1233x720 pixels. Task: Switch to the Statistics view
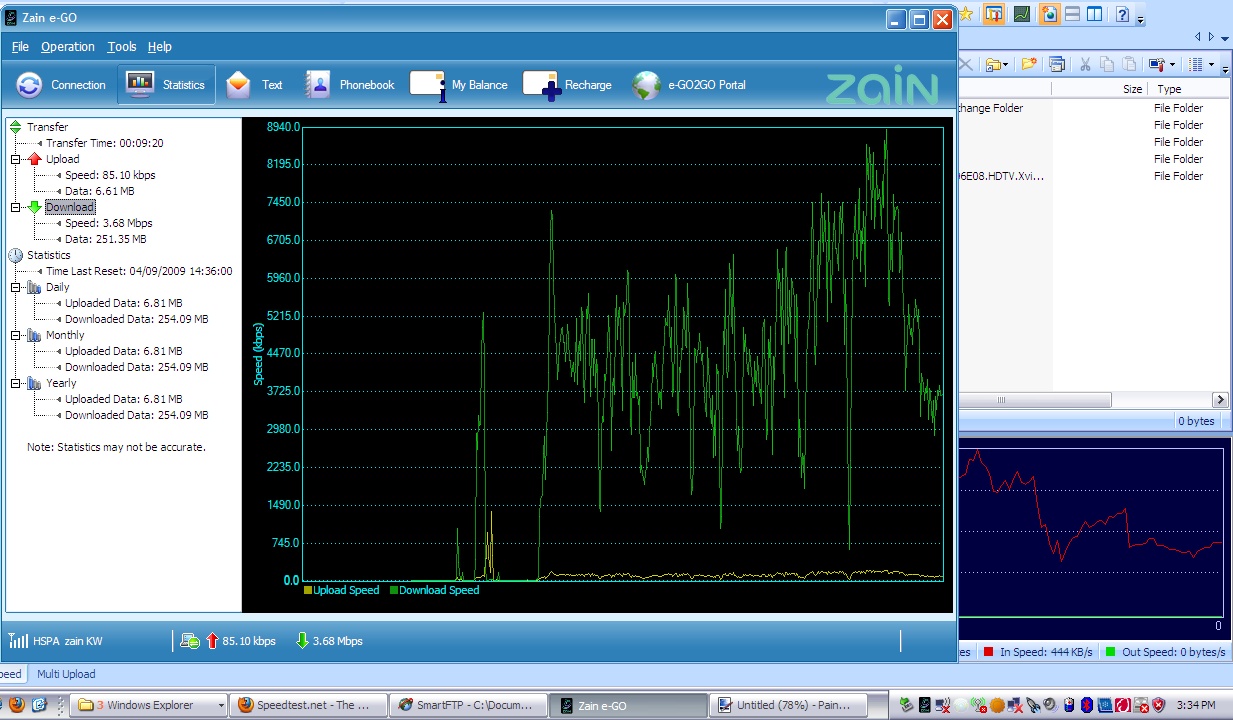(x=166, y=85)
